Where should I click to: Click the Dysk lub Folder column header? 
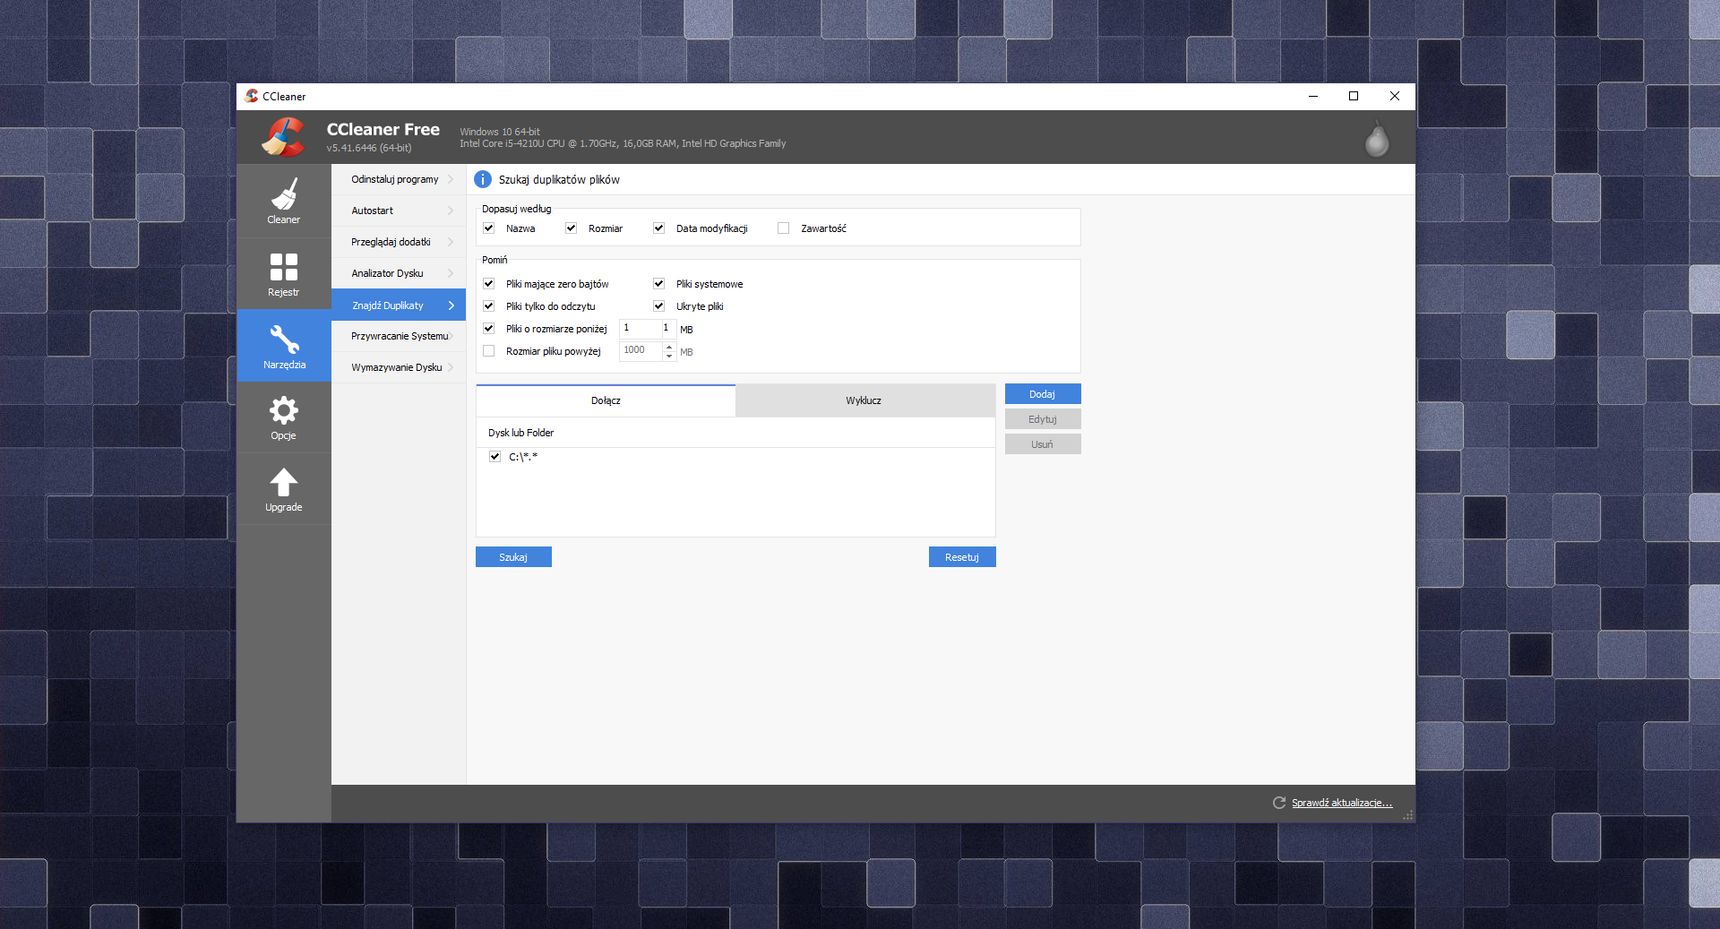pyautogui.click(x=735, y=433)
